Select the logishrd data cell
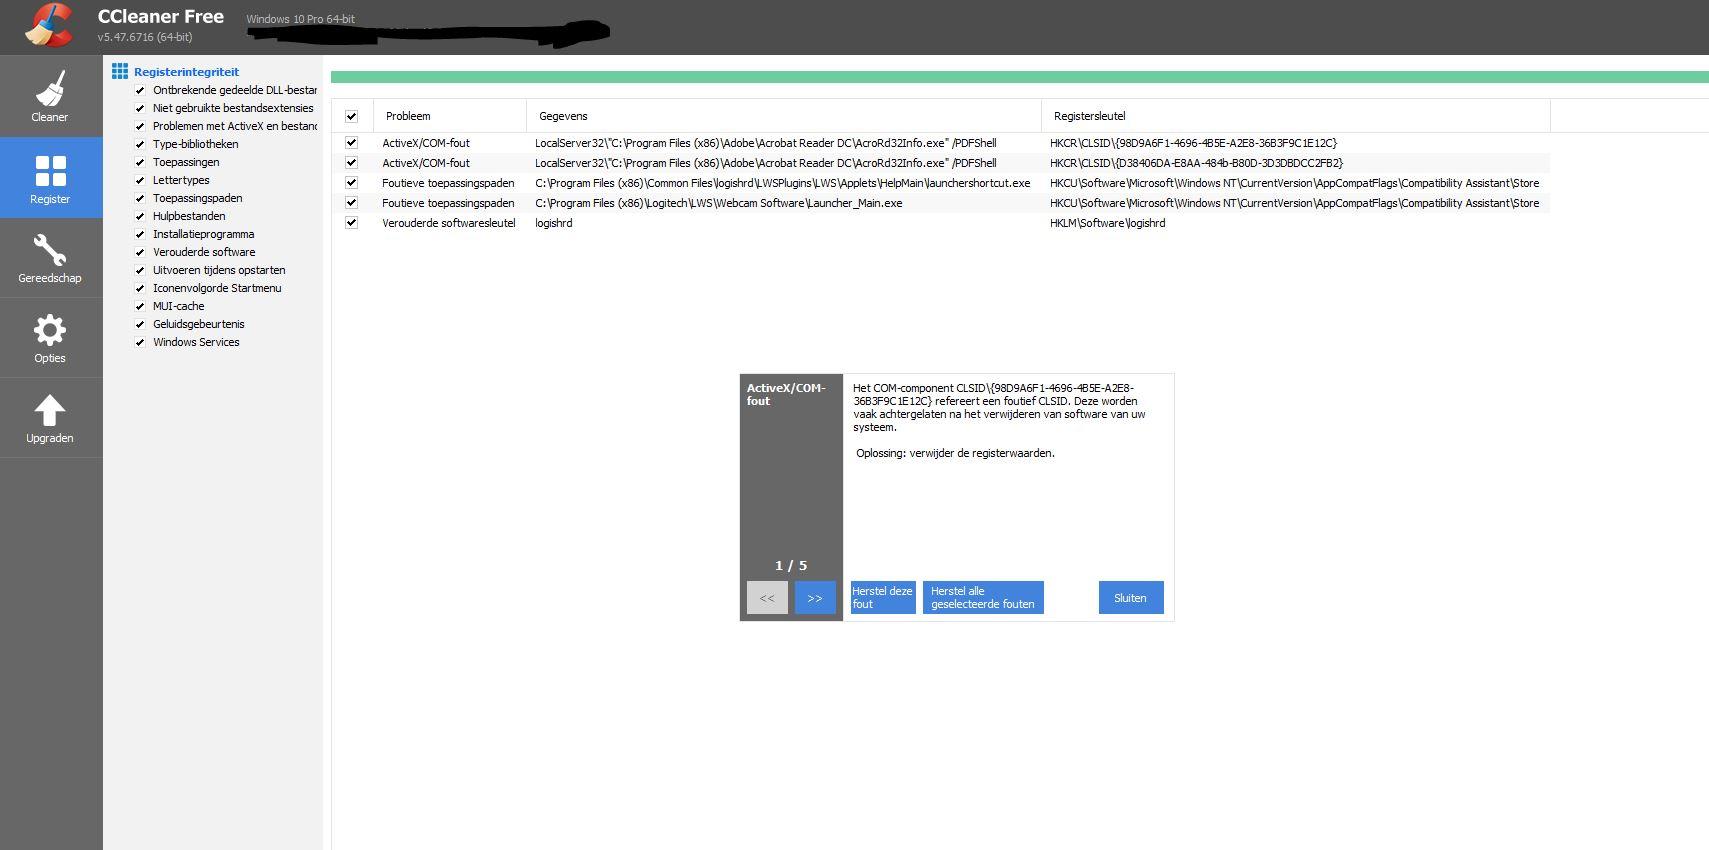This screenshot has width=1709, height=850. 554,223
